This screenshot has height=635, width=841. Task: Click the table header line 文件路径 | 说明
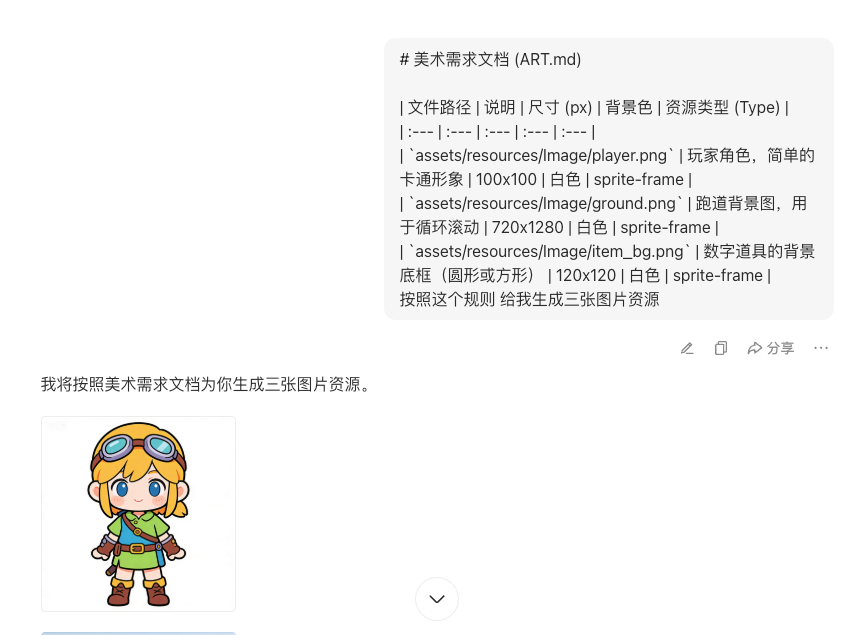(x=594, y=107)
